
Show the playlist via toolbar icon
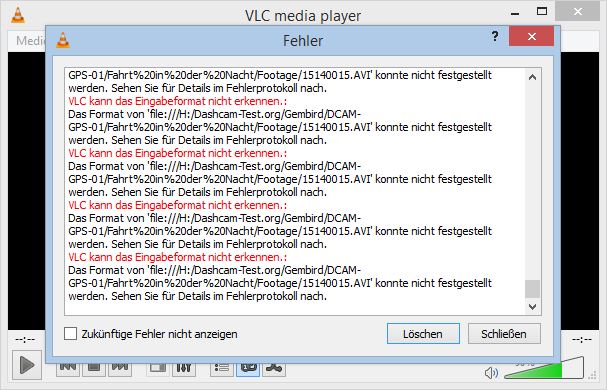pos(221,369)
